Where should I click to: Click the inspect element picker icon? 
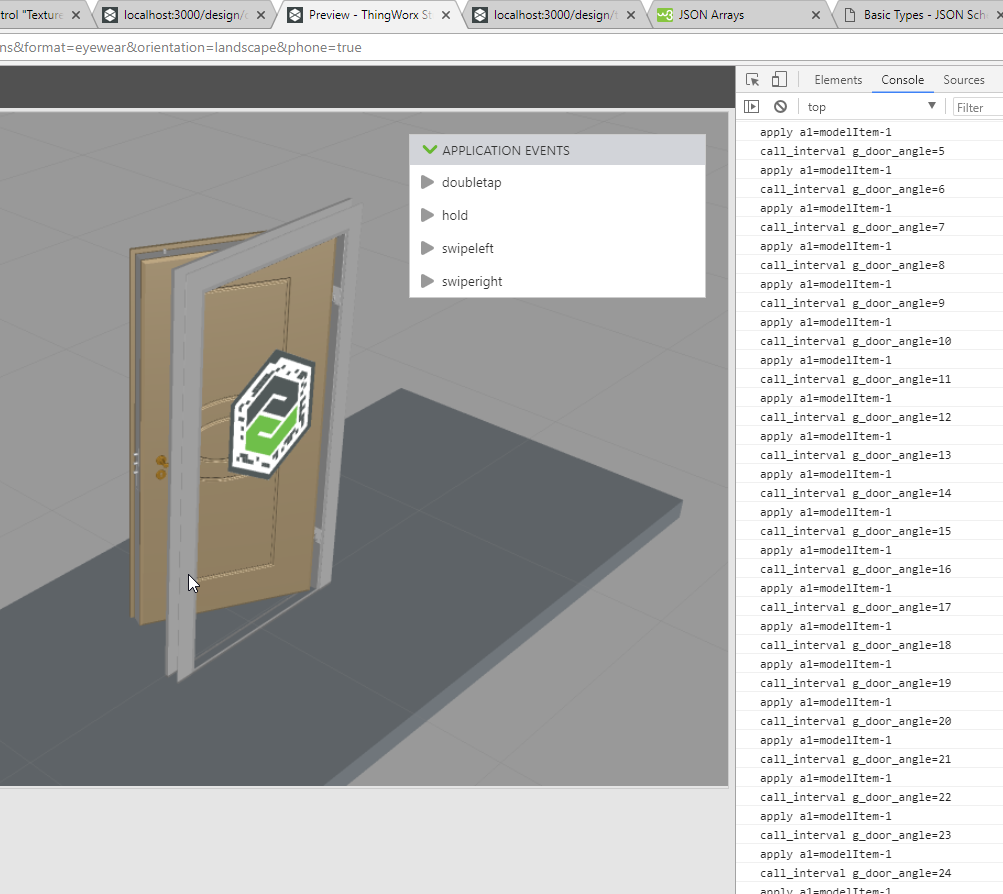click(x=753, y=80)
